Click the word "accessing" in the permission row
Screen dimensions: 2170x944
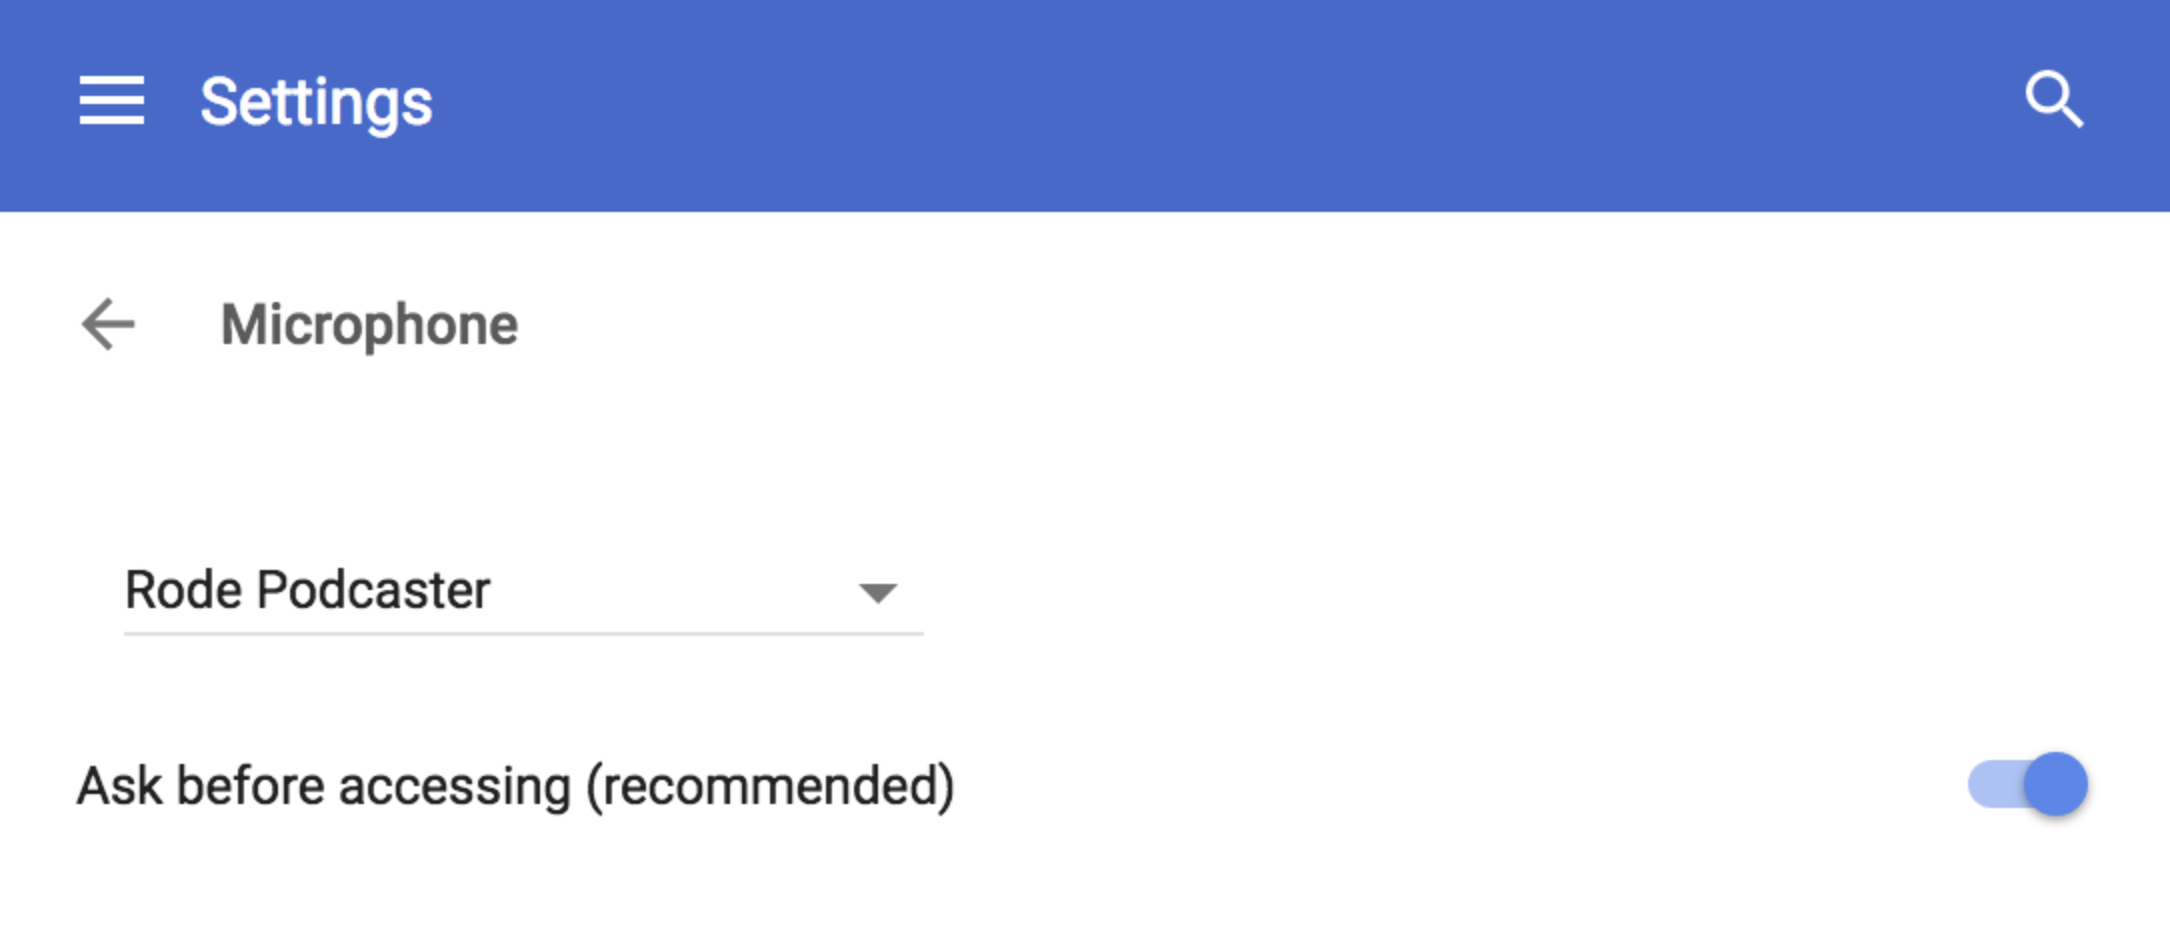[454, 786]
